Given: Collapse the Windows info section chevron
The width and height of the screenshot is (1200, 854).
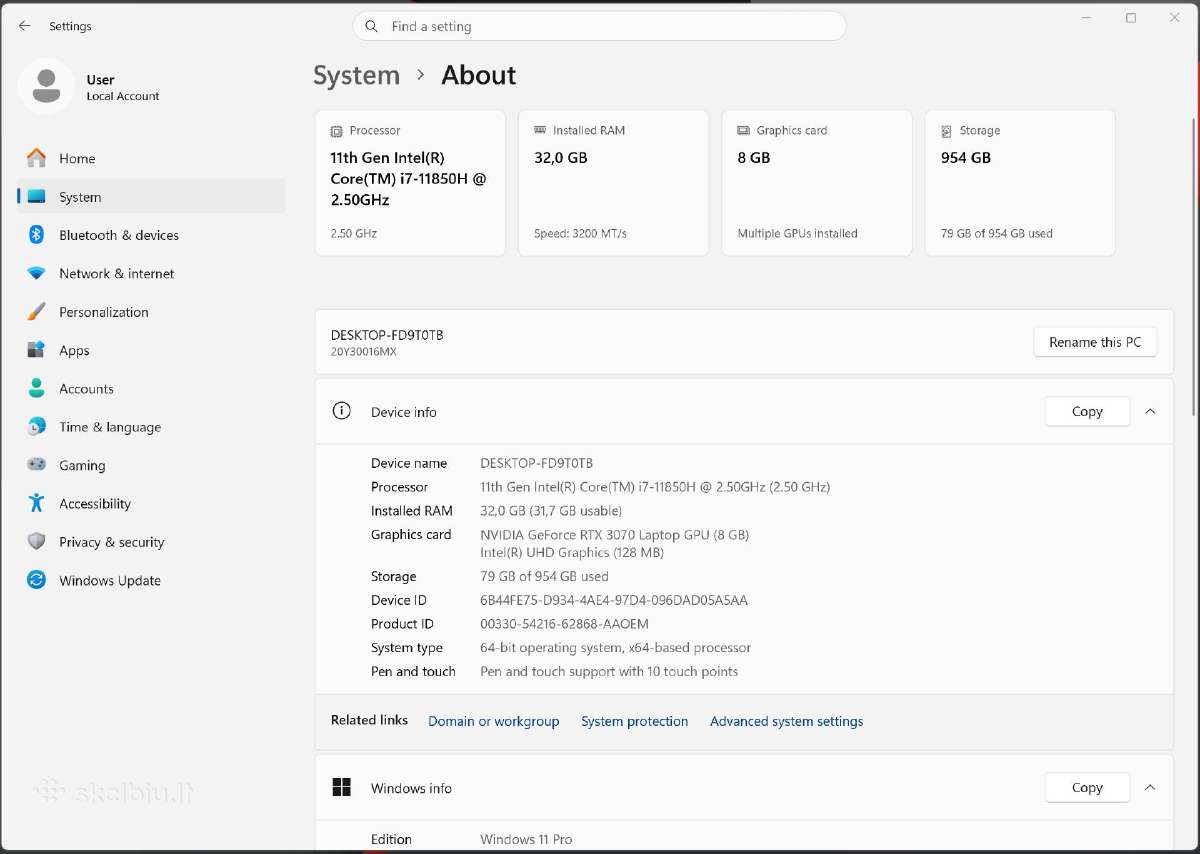Looking at the screenshot, I should click(x=1150, y=788).
